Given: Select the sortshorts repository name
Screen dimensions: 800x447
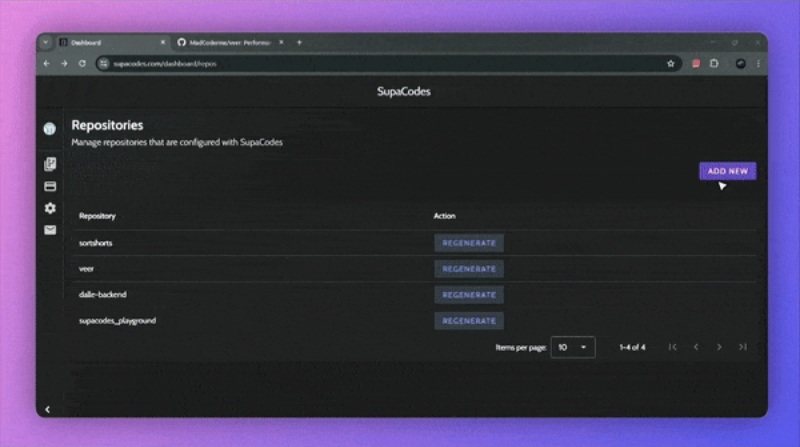Looking at the screenshot, I should coord(95,243).
